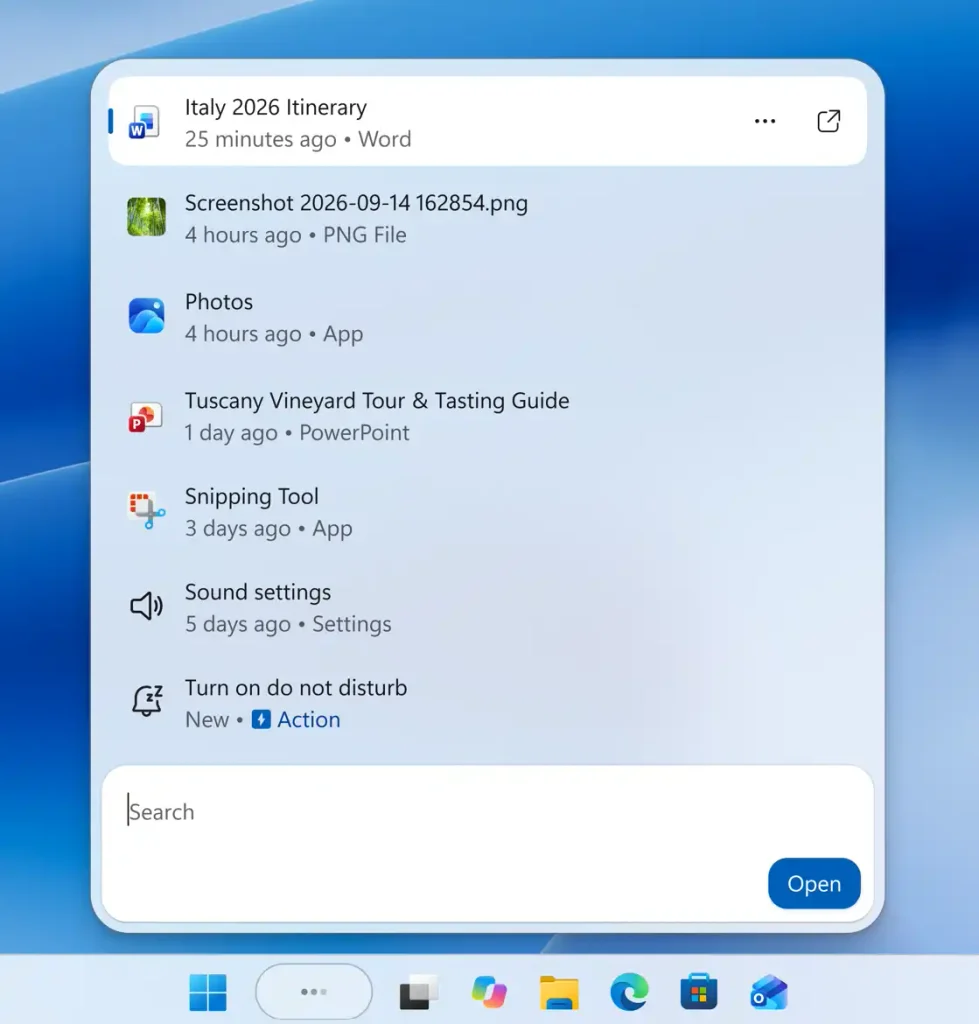The image size is (979, 1024).
Task: Click the "1 day ago • PowerPoint" subtitle
Action: [x=297, y=433]
